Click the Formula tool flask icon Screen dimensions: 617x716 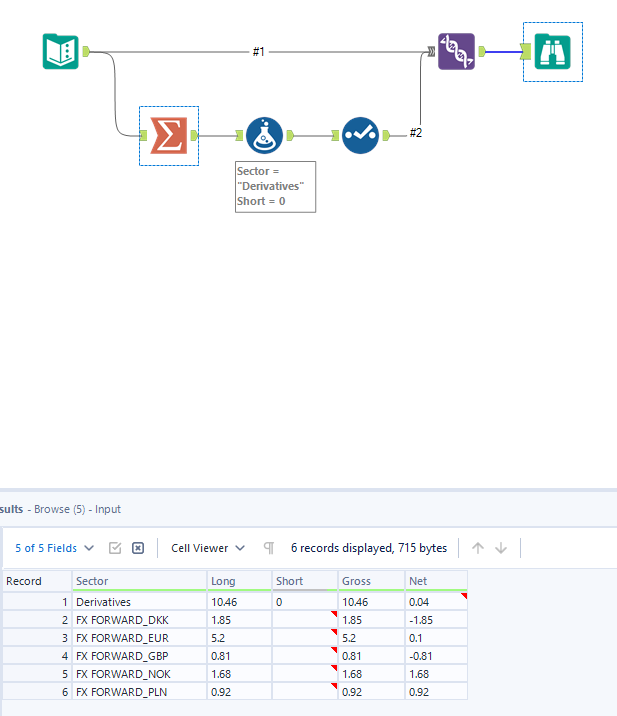coord(264,136)
